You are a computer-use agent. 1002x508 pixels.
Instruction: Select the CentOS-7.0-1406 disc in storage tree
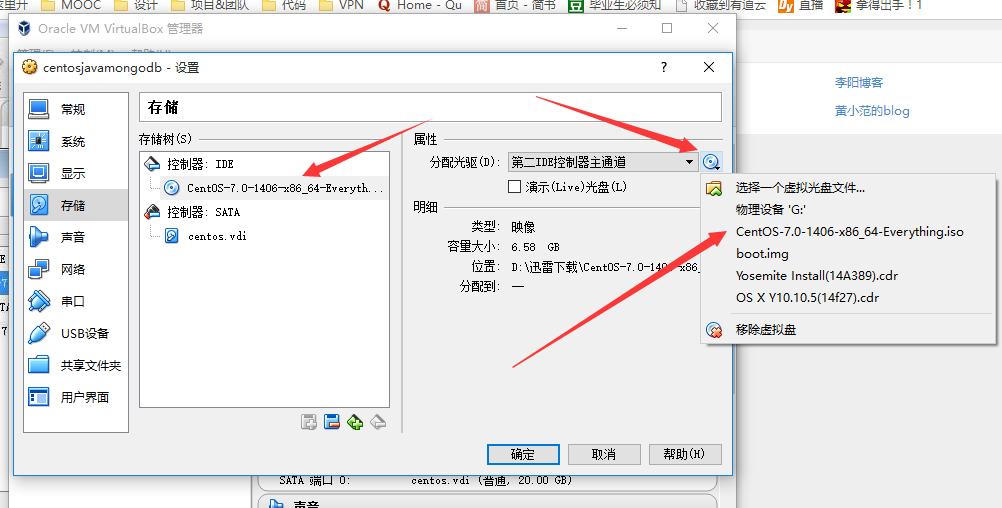[274, 188]
